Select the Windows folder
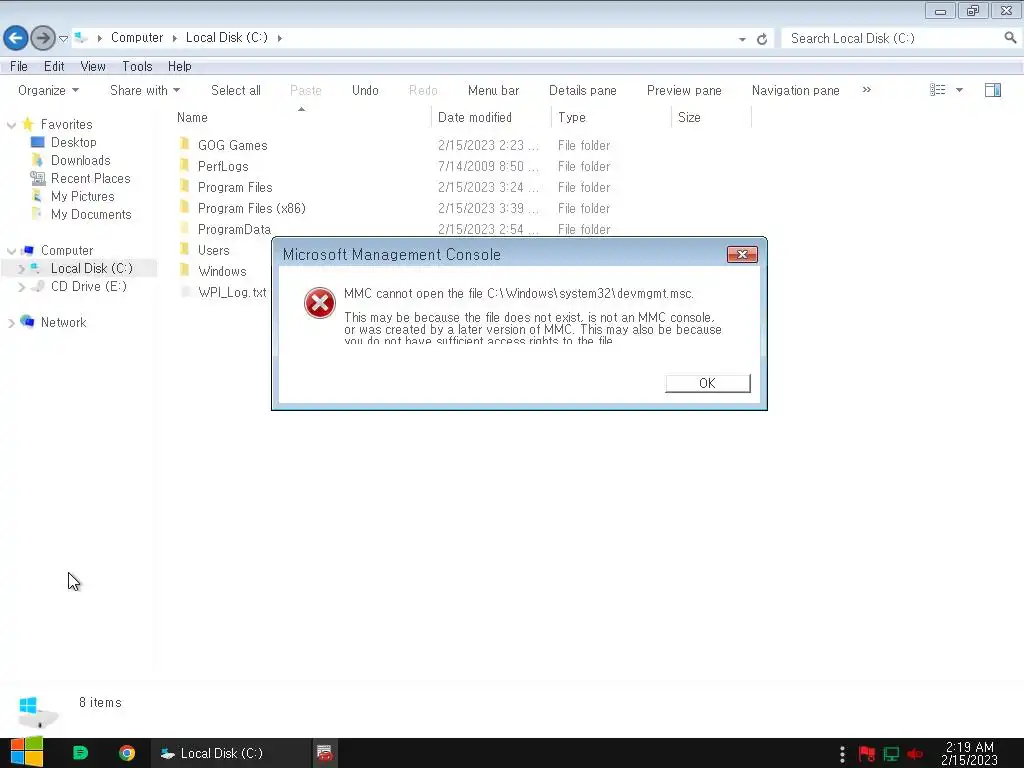This screenshot has height=768, width=1024. 222,271
